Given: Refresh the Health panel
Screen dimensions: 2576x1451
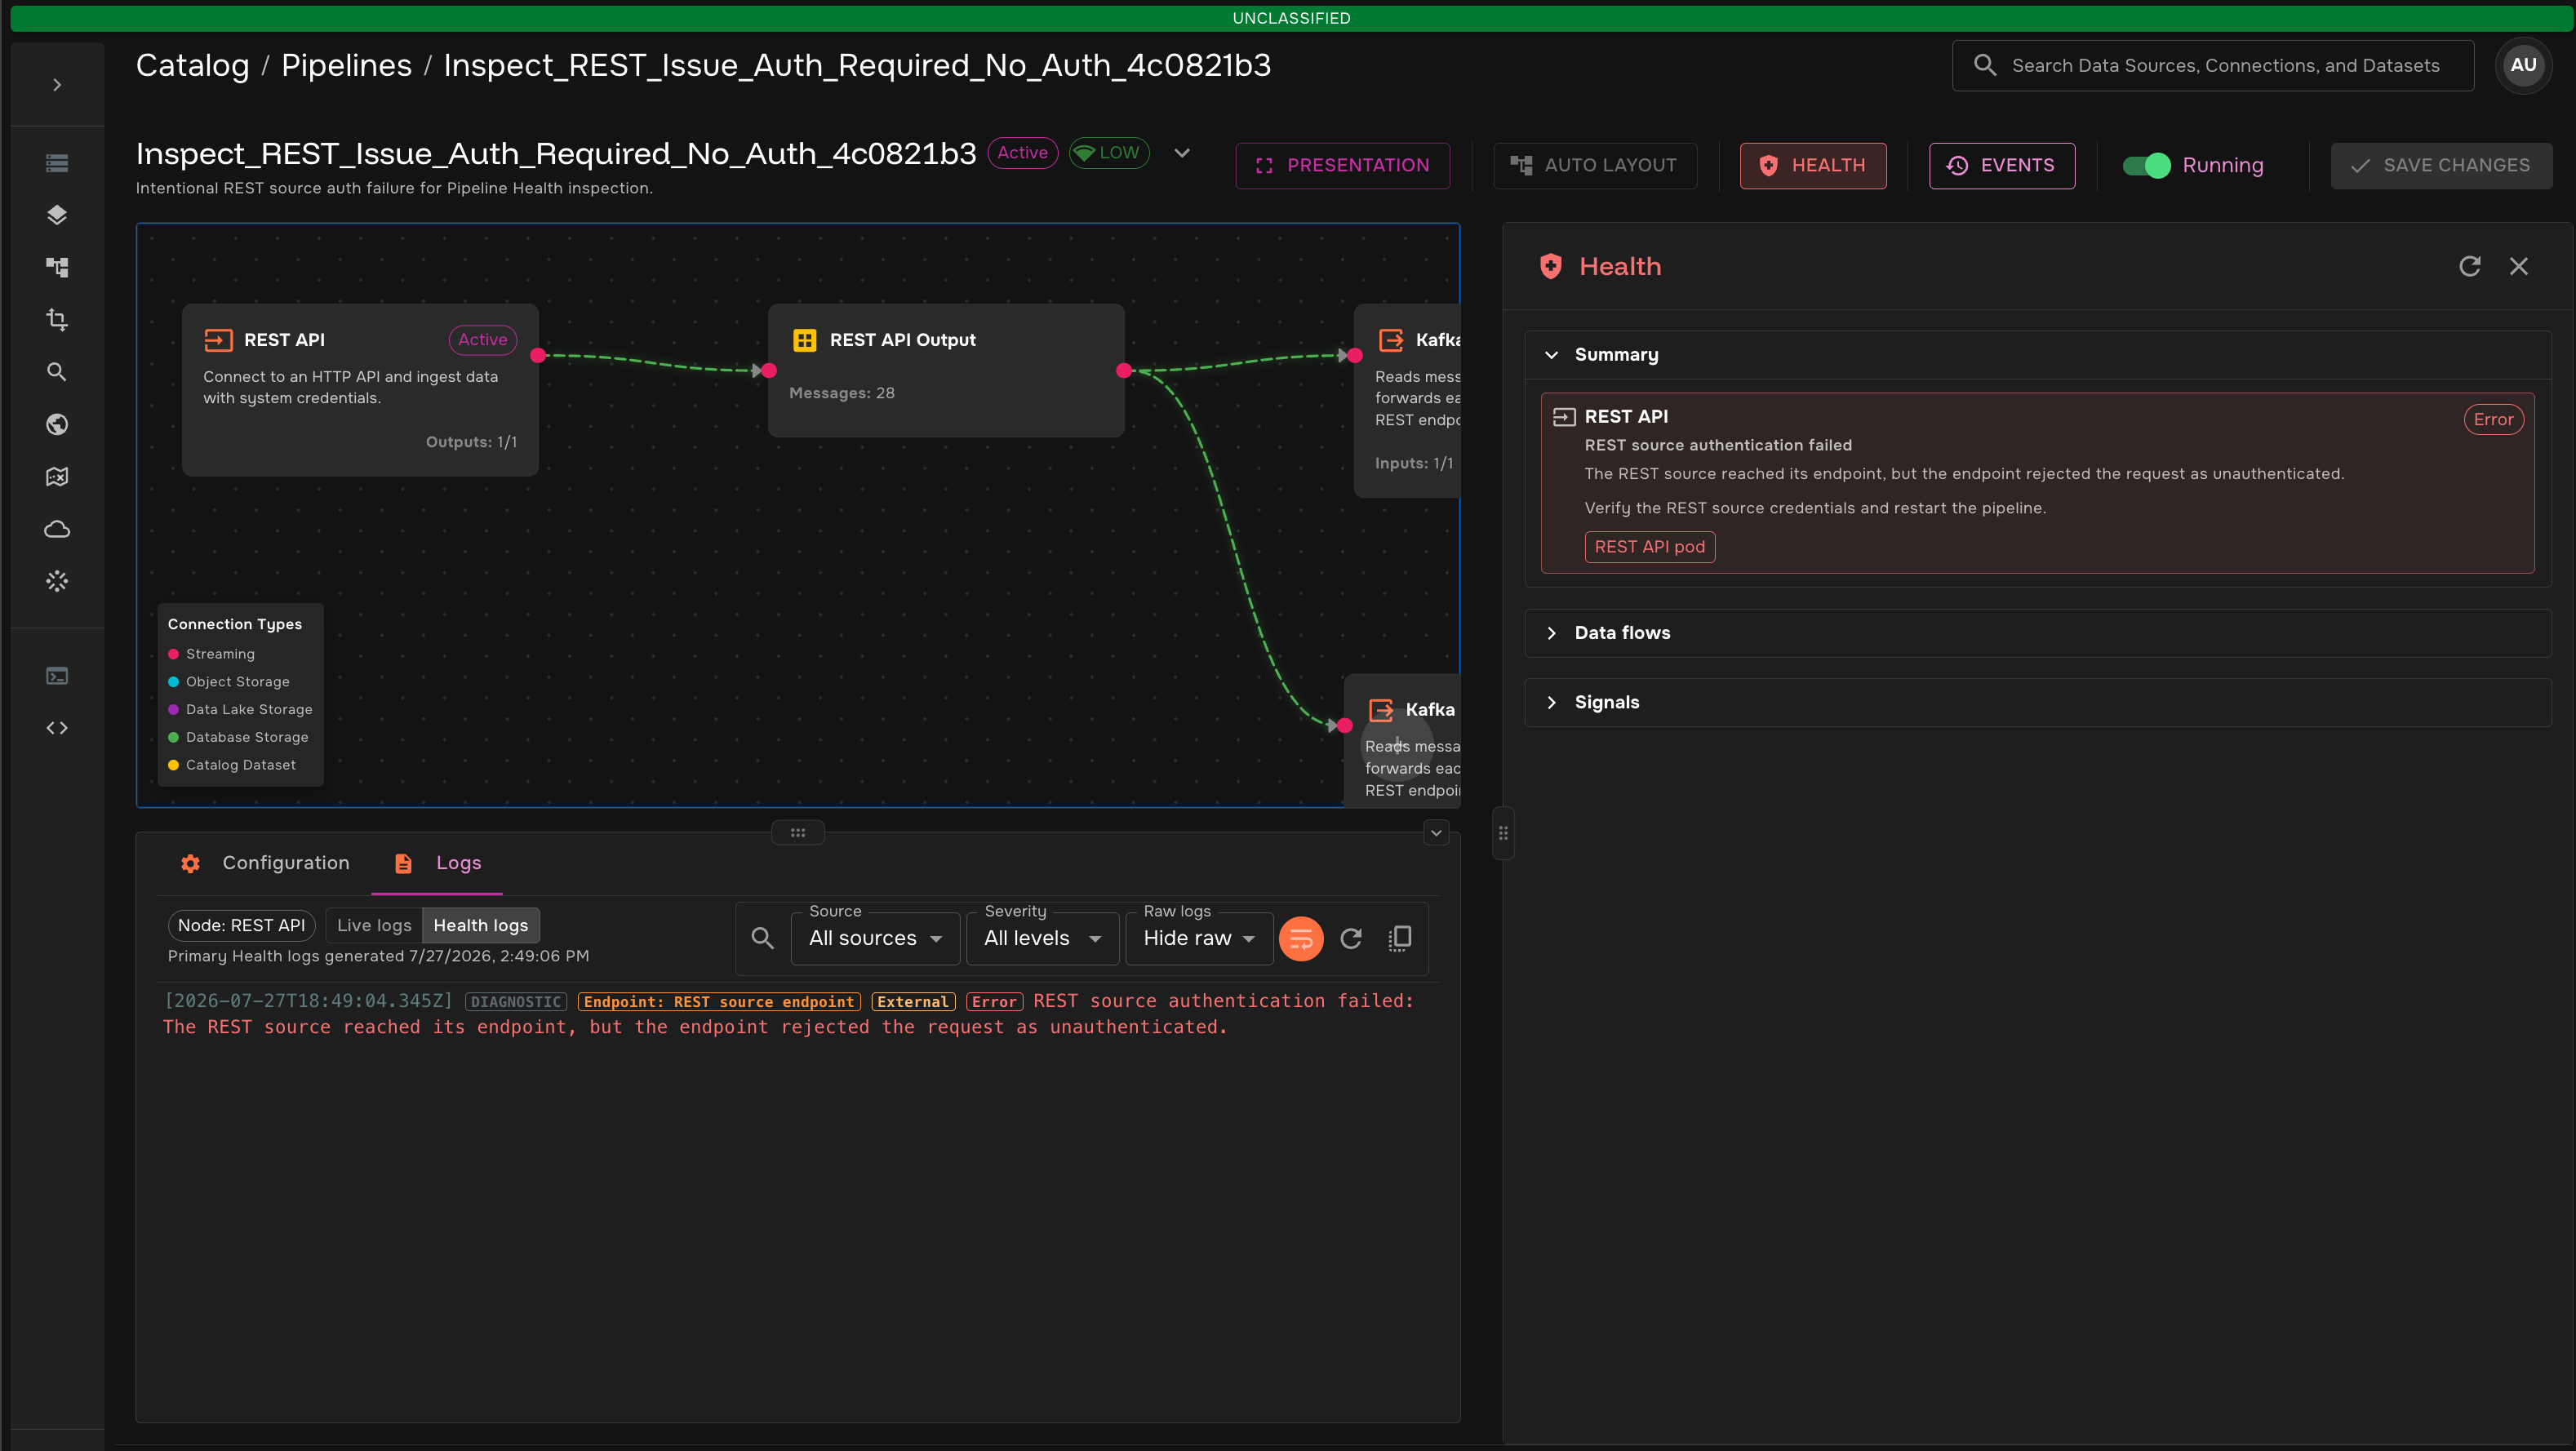Looking at the screenshot, I should pos(2470,266).
